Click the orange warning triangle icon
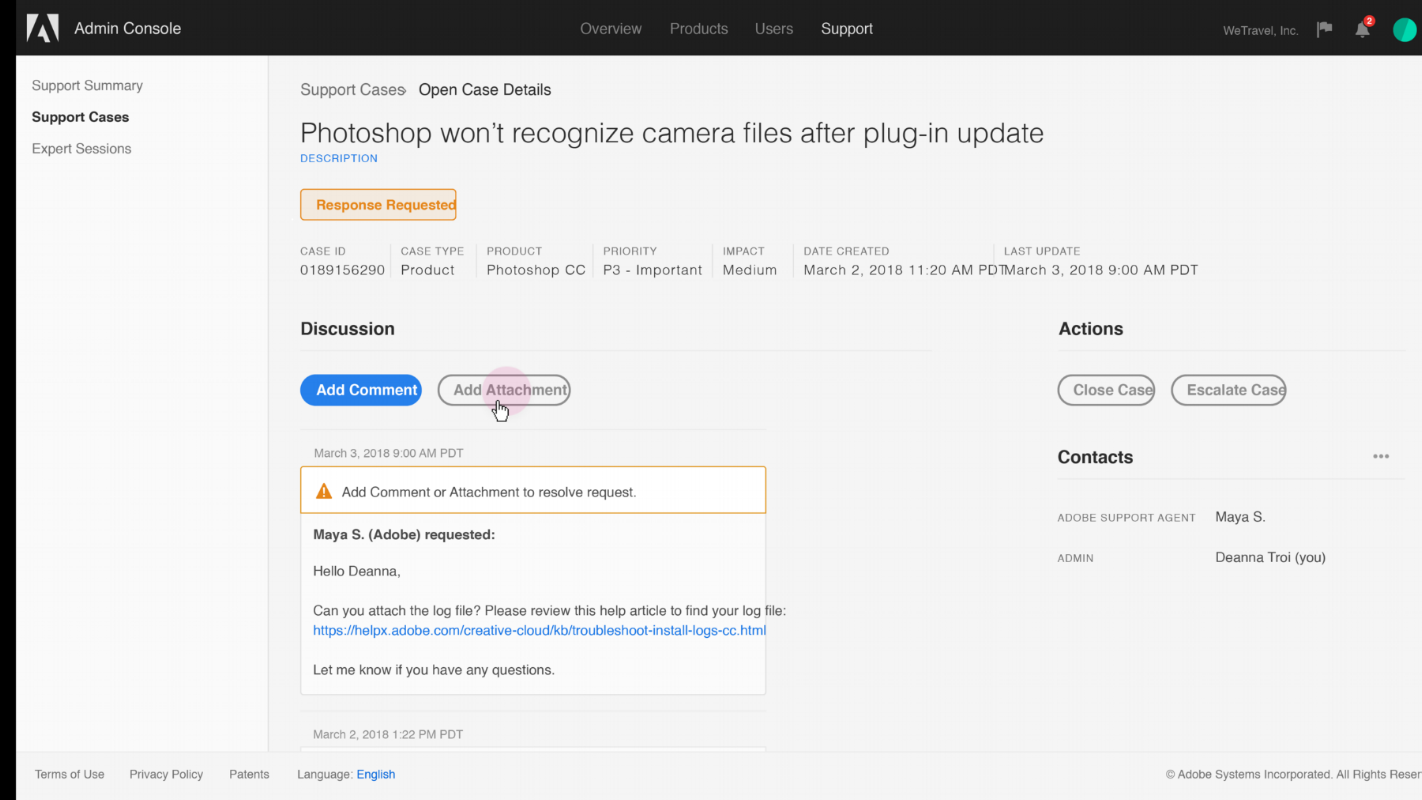1422x800 pixels. click(x=324, y=491)
